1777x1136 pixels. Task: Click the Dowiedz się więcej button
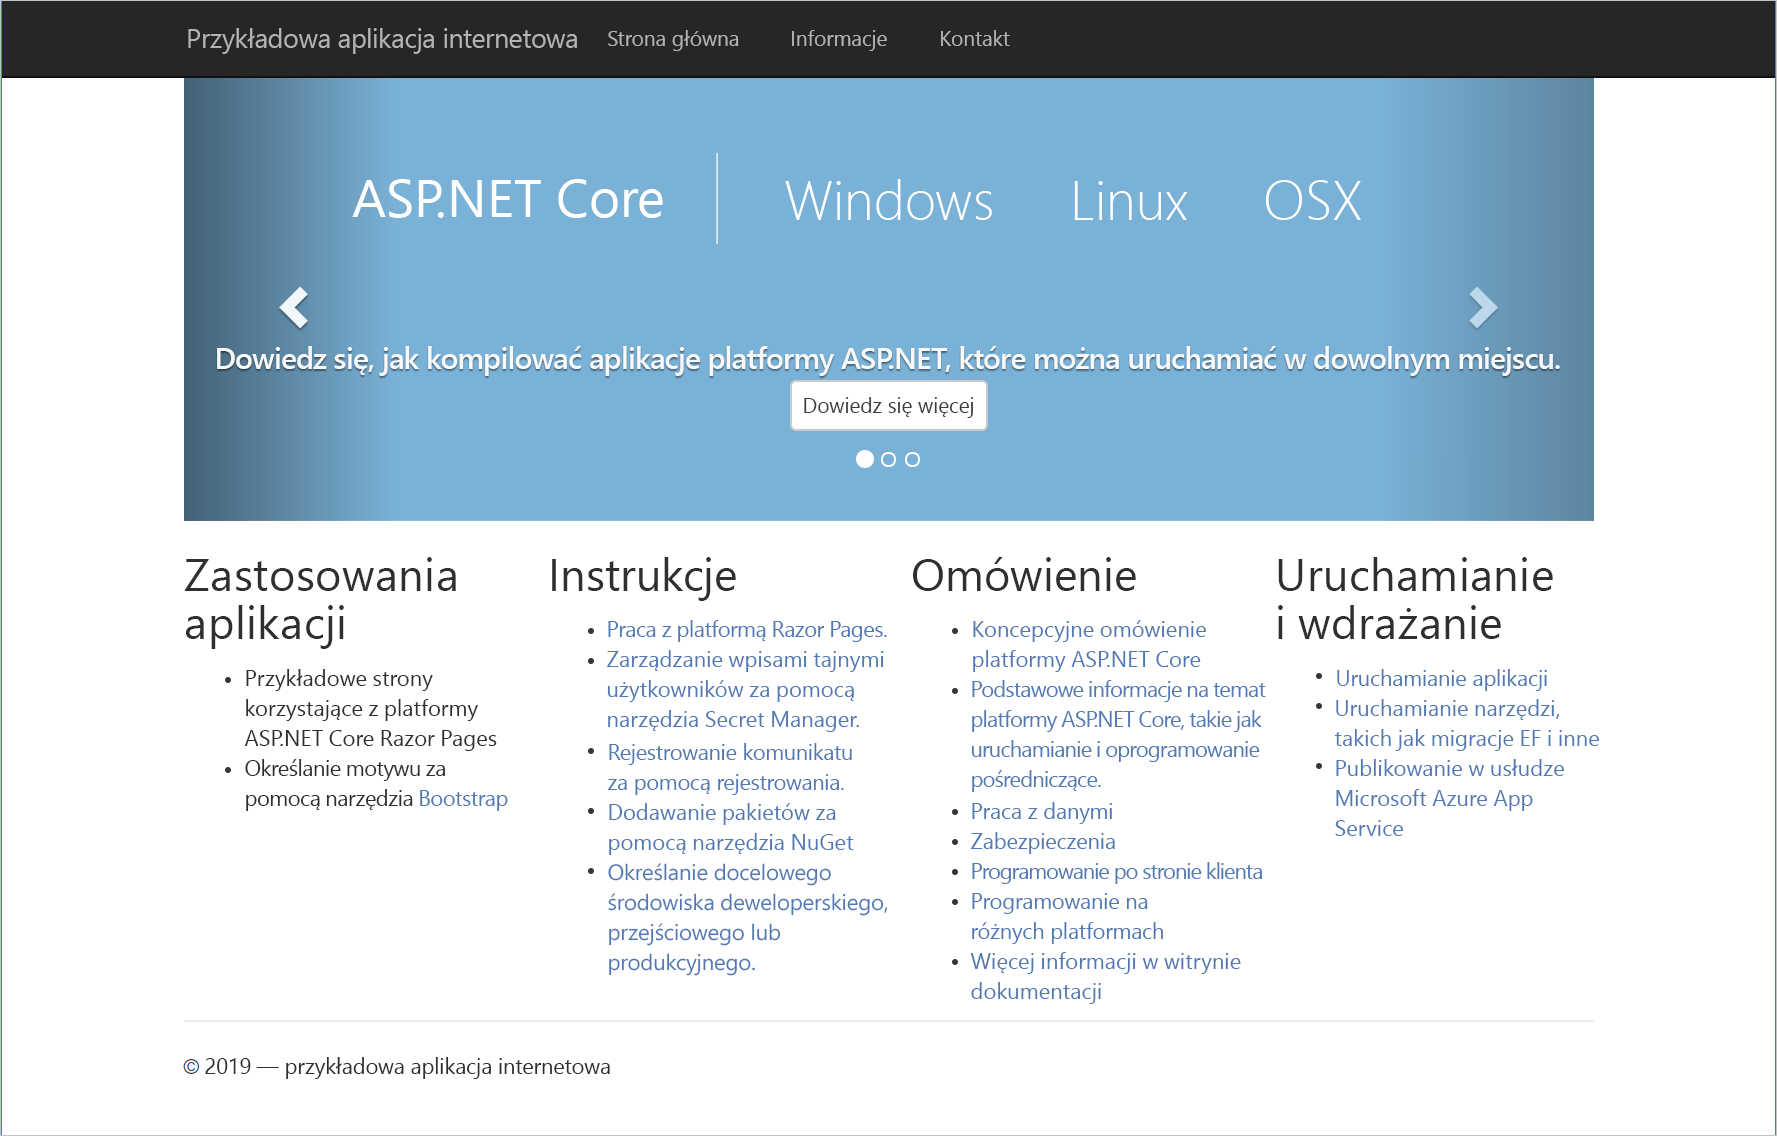pyautogui.click(x=889, y=406)
